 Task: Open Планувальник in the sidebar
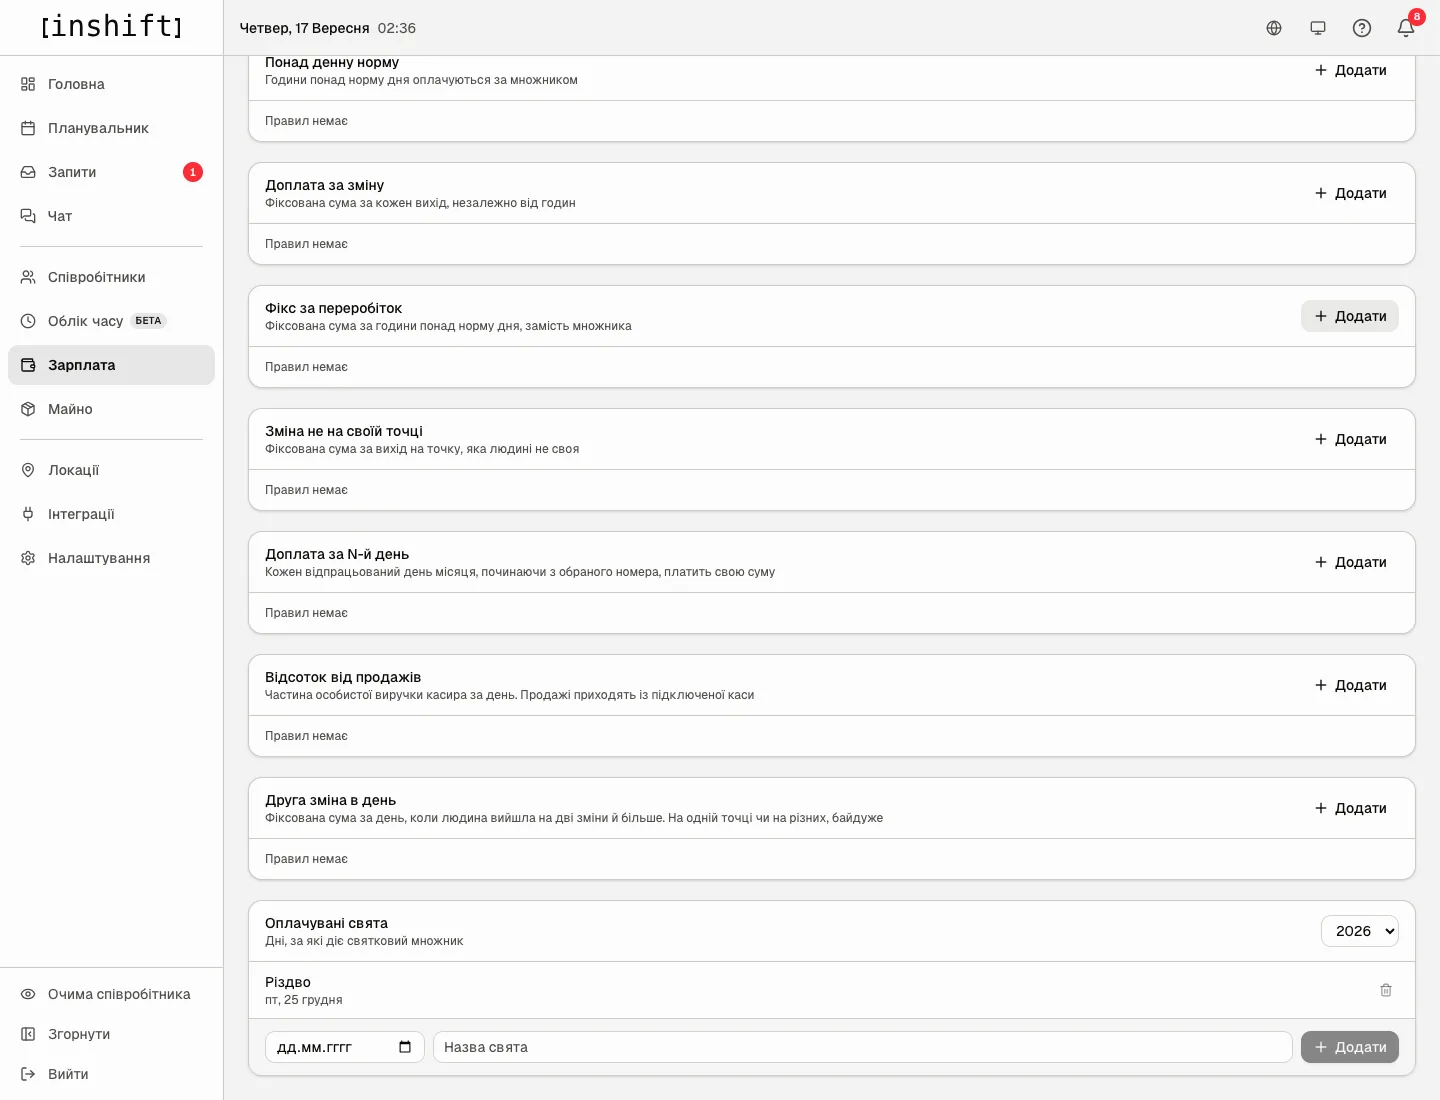pos(111,128)
